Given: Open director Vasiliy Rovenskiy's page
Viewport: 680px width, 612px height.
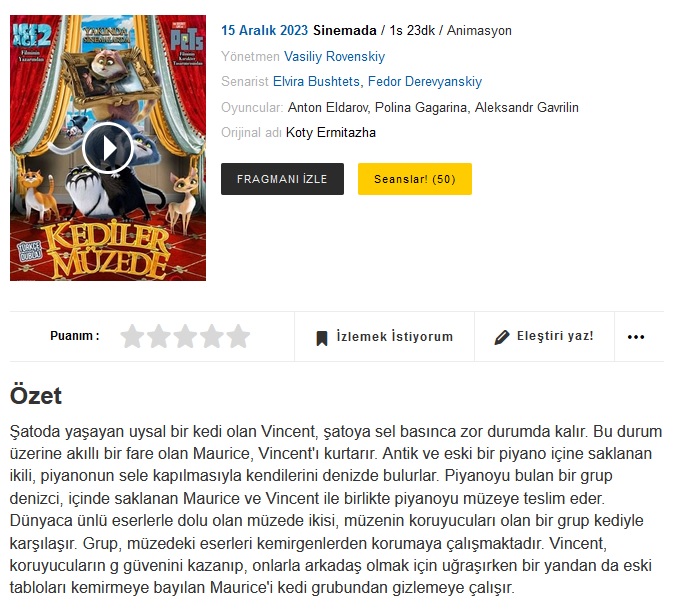Looking at the screenshot, I should point(334,56).
